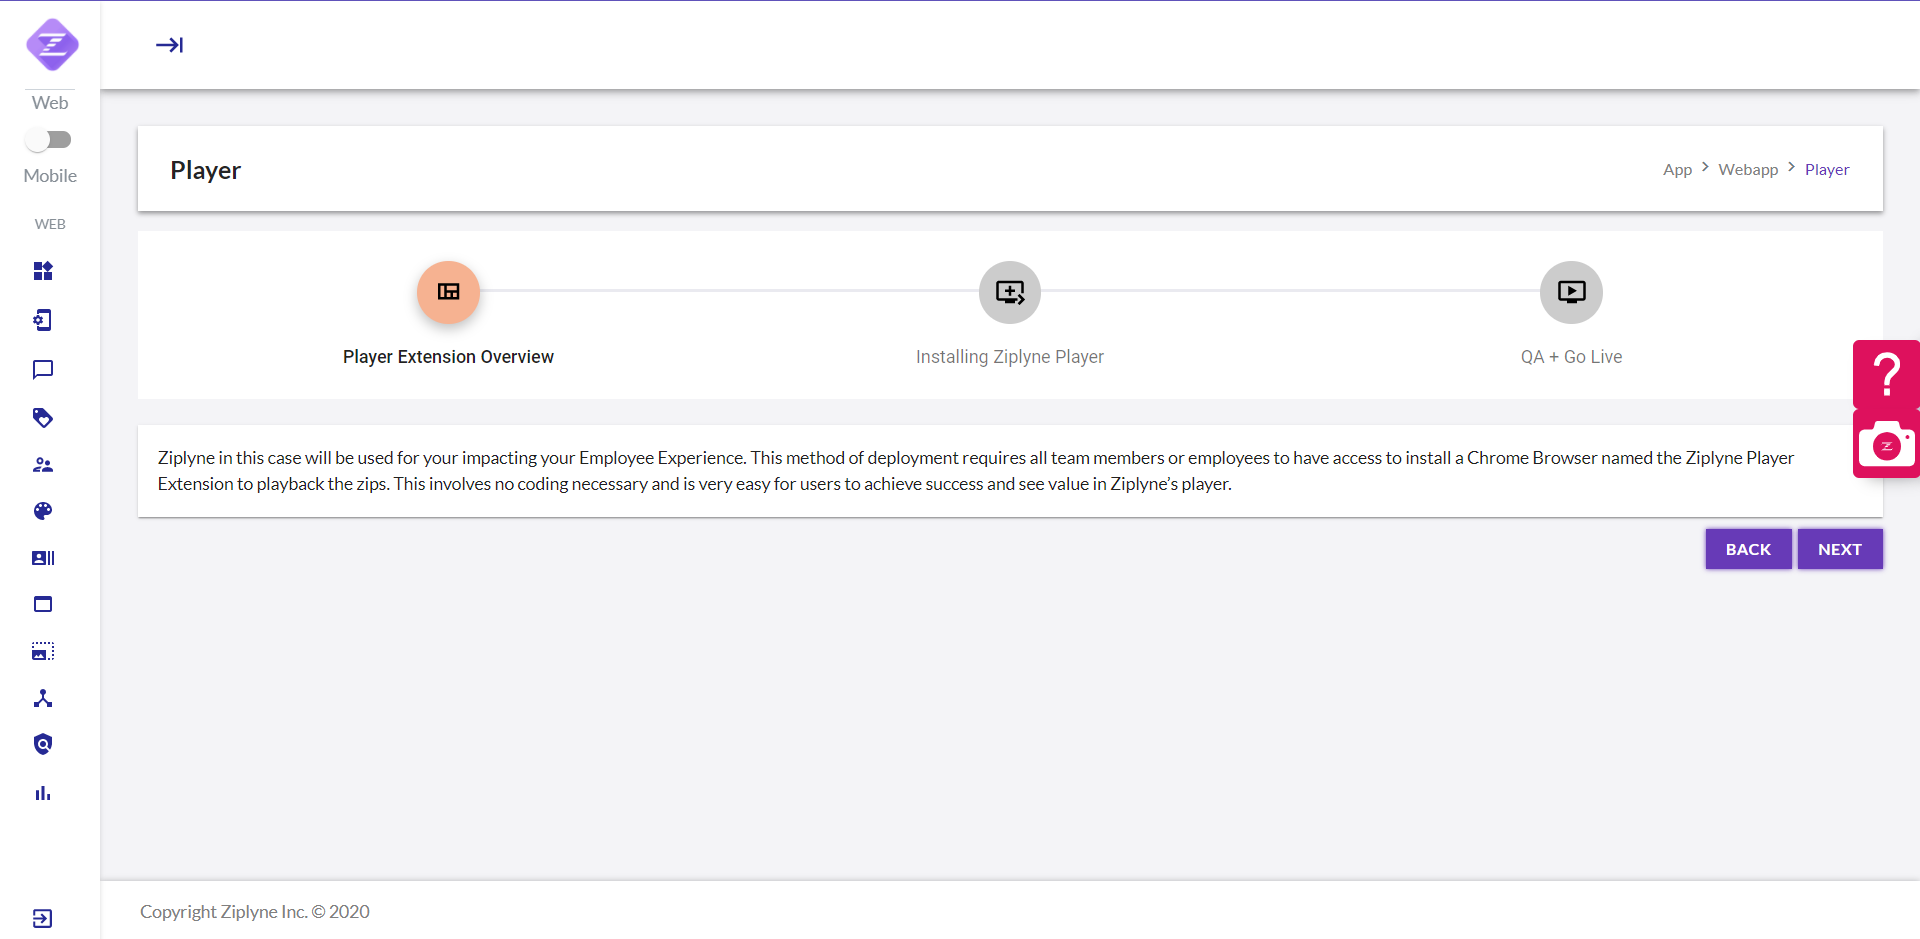Open the chat bubble icon in sidebar
Screen dimensions: 1920x939
point(43,370)
